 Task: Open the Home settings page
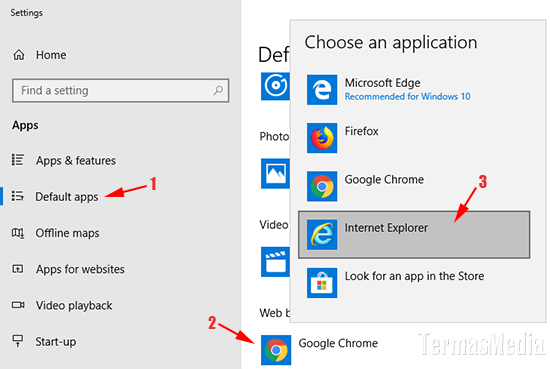[x=51, y=55]
